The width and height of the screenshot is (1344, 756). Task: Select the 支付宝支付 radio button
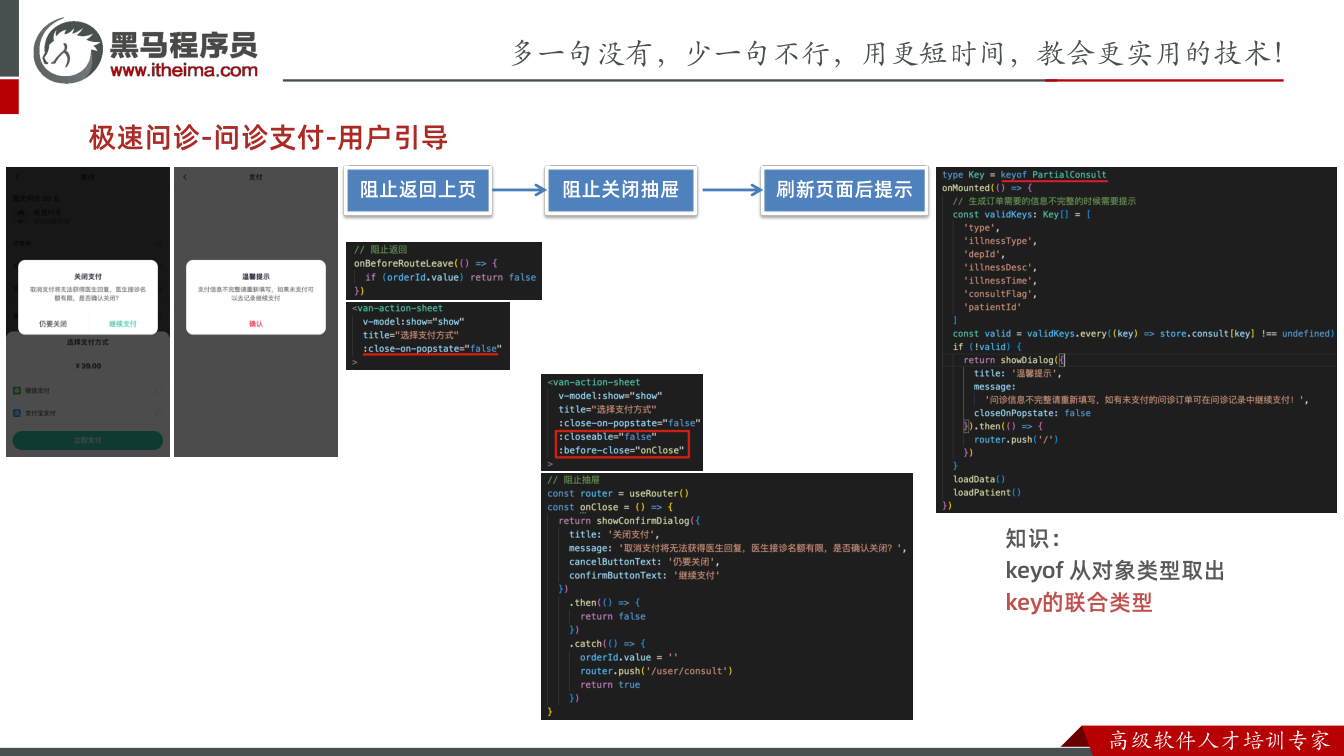(x=159, y=413)
